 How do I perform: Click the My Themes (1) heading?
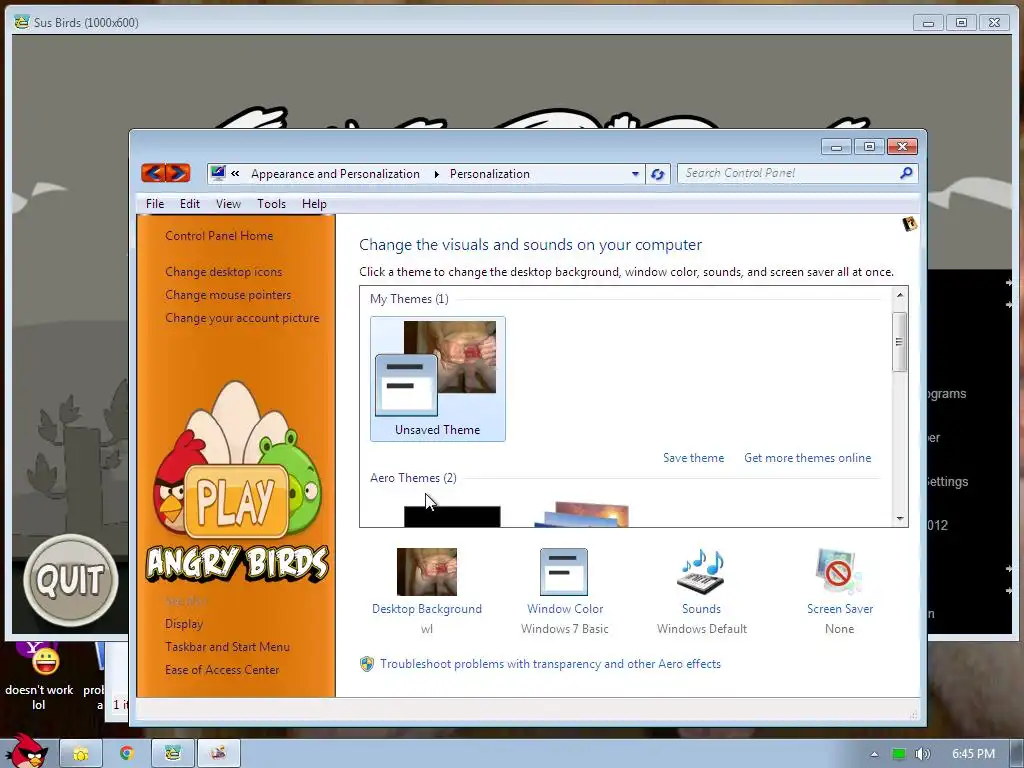tap(409, 299)
